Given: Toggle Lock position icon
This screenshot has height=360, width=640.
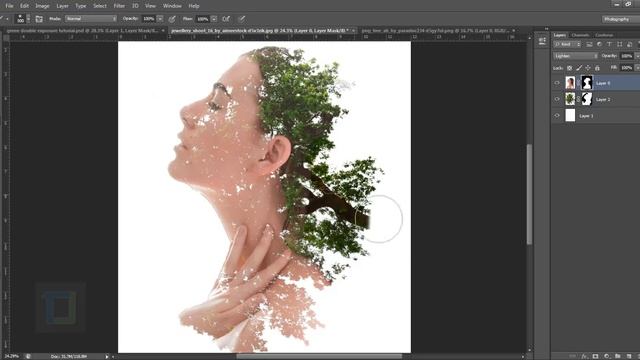Looking at the screenshot, I should [x=588, y=68].
